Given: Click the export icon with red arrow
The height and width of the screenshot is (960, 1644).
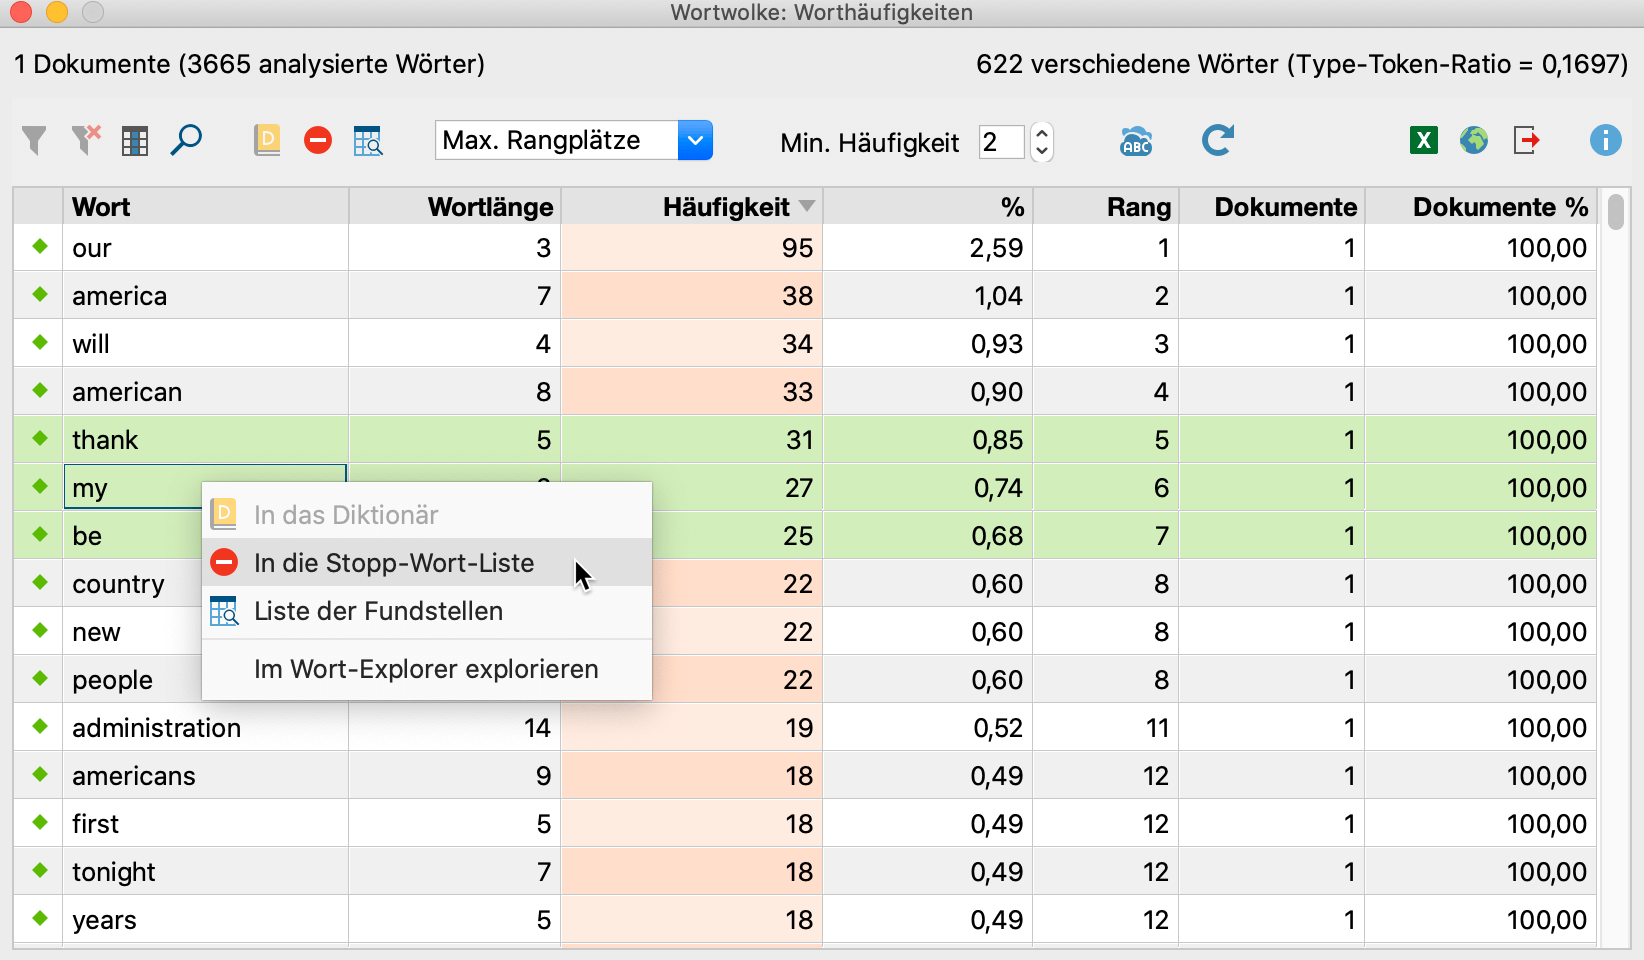Looking at the screenshot, I should tap(1527, 140).
